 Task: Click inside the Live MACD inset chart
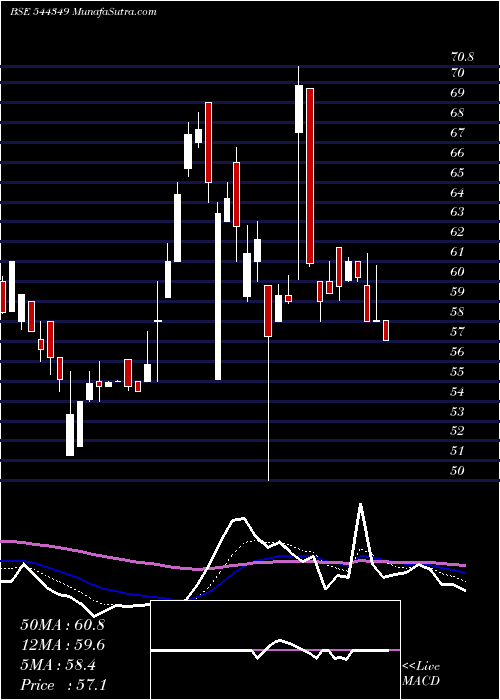(x=275, y=650)
